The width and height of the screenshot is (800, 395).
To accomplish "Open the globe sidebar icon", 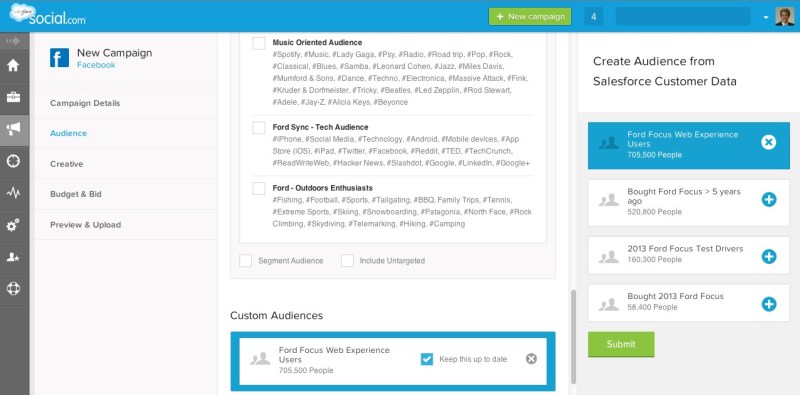I will [14, 289].
